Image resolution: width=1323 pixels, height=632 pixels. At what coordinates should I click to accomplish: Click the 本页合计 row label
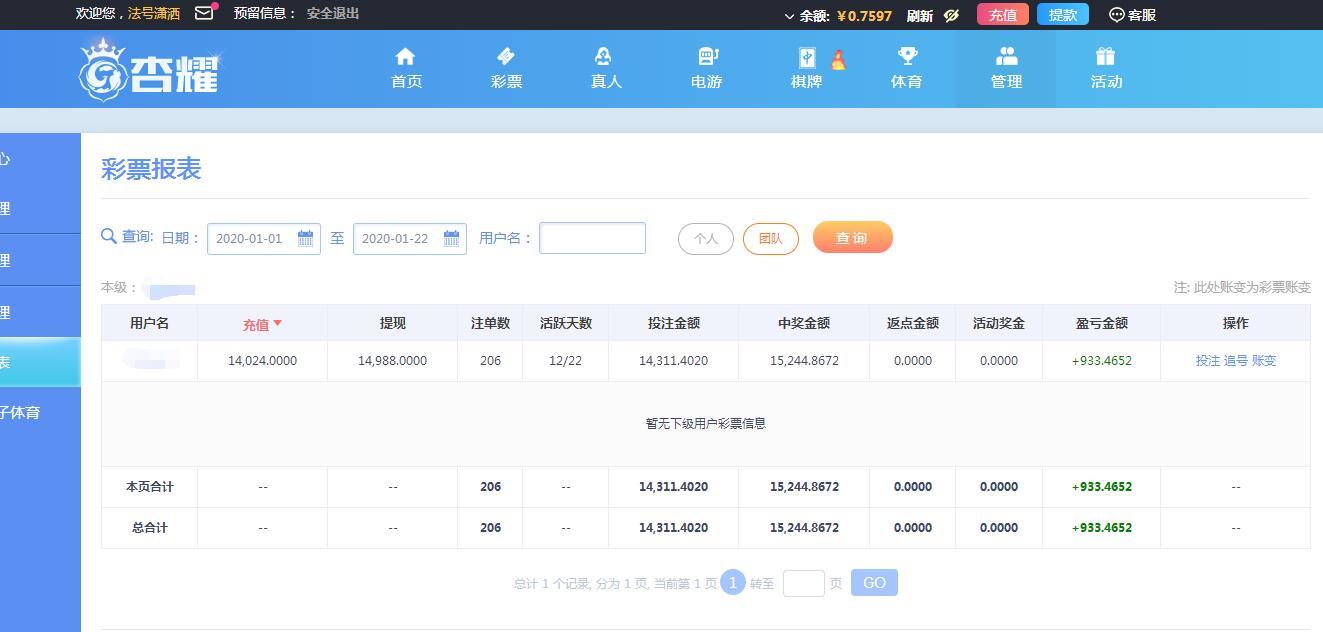click(150, 487)
